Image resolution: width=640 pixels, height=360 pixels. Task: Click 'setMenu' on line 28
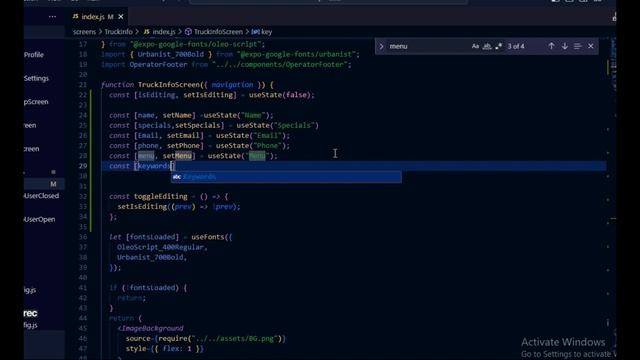point(177,156)
